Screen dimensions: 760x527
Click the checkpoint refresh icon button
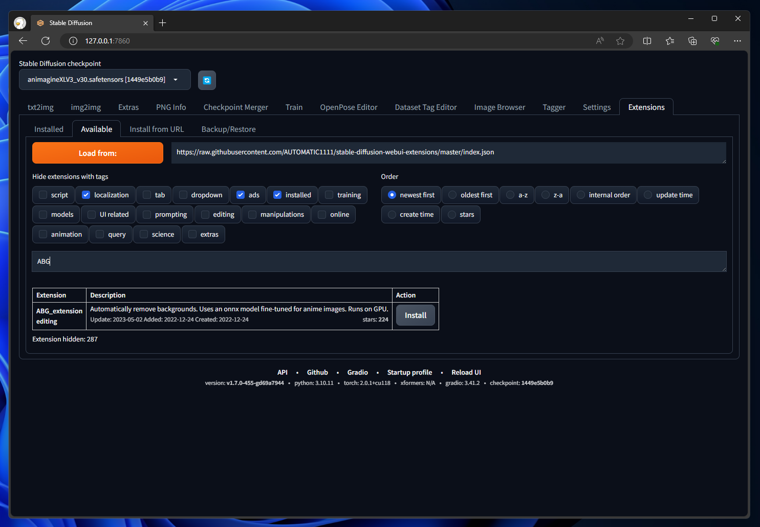point(207,80)
